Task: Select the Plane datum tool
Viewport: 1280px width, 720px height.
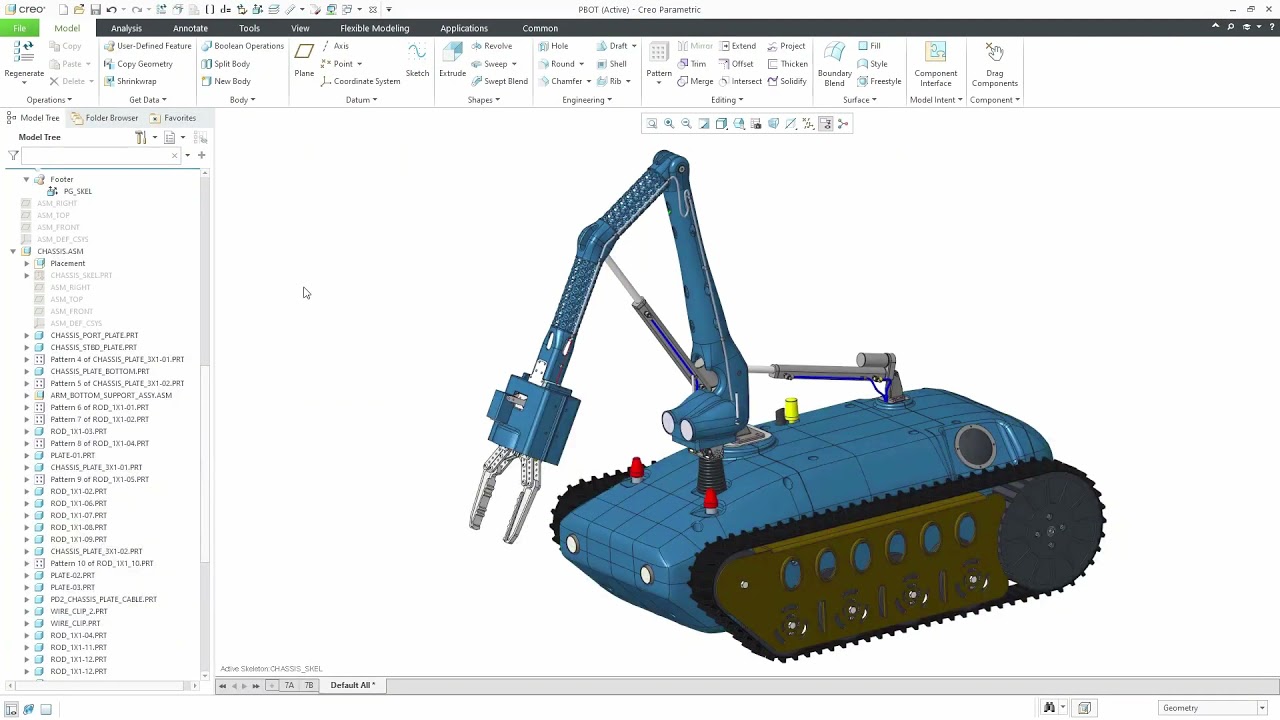Action: 304,52
